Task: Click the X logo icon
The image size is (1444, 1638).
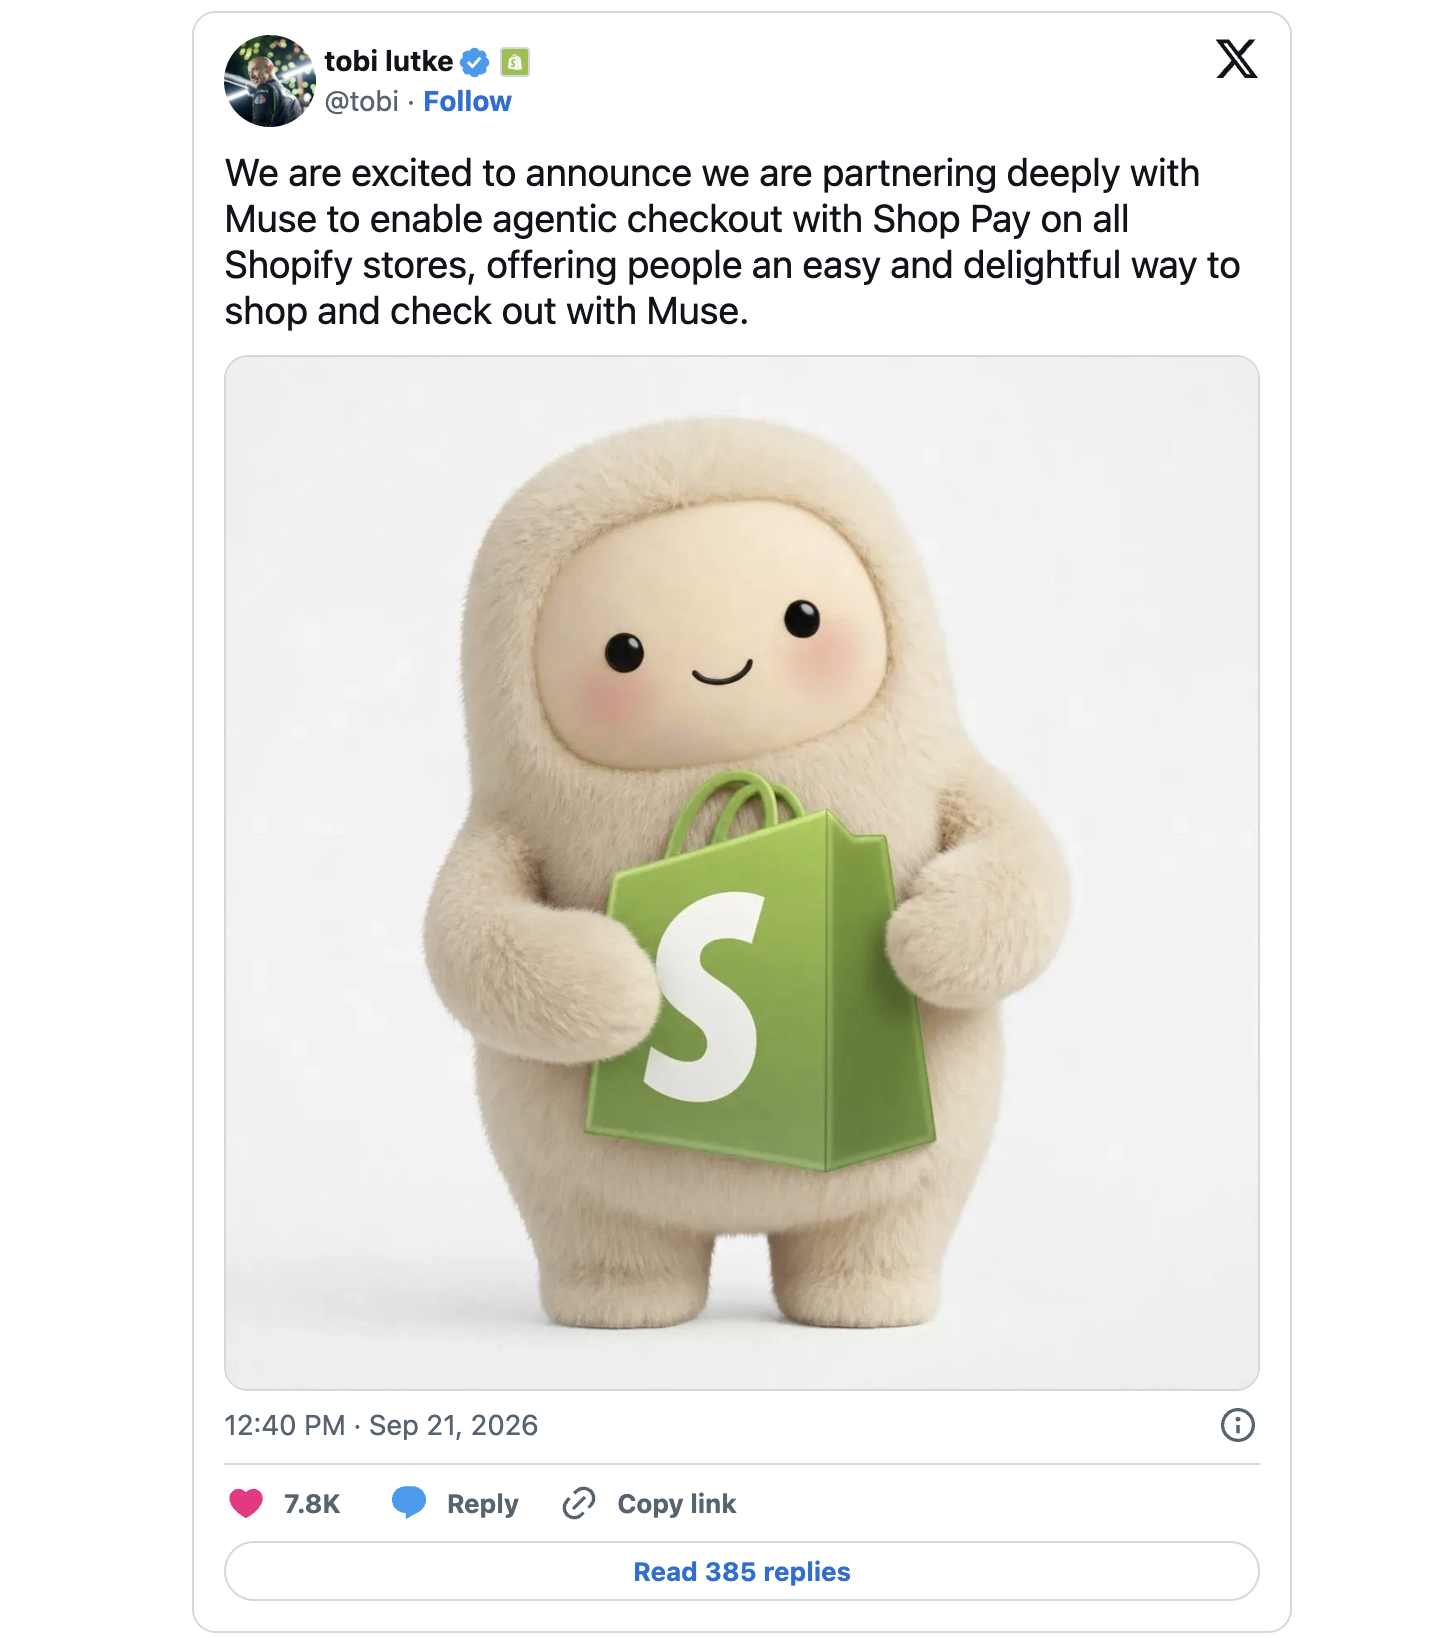Action: point(1236,59)
